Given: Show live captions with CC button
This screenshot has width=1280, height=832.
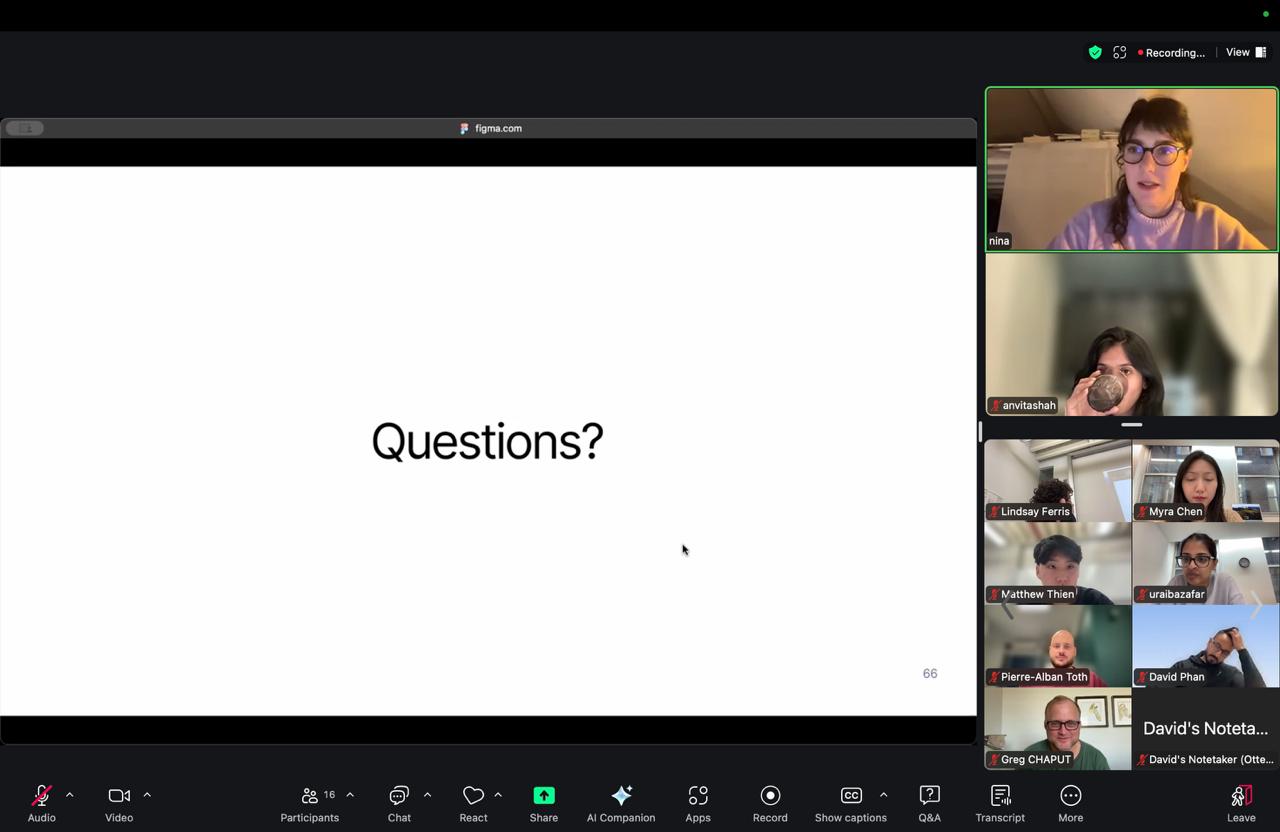Looking at the screenshot, I should click(851, 797).
